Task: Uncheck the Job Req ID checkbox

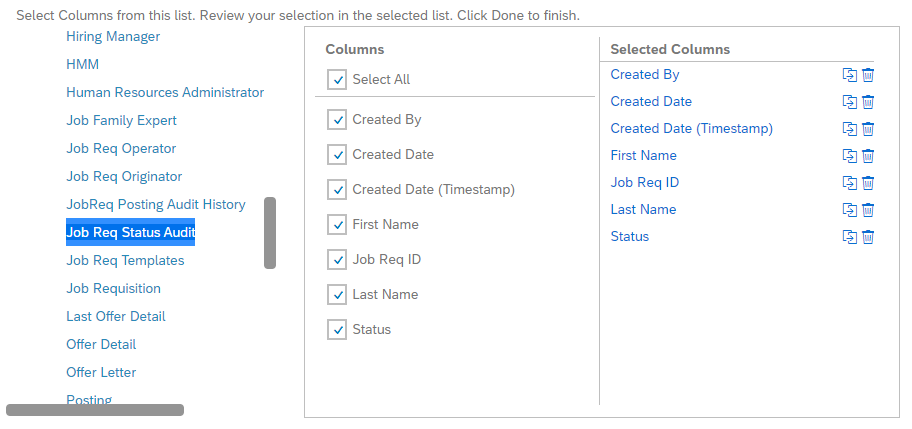Action: click(337, 260)
